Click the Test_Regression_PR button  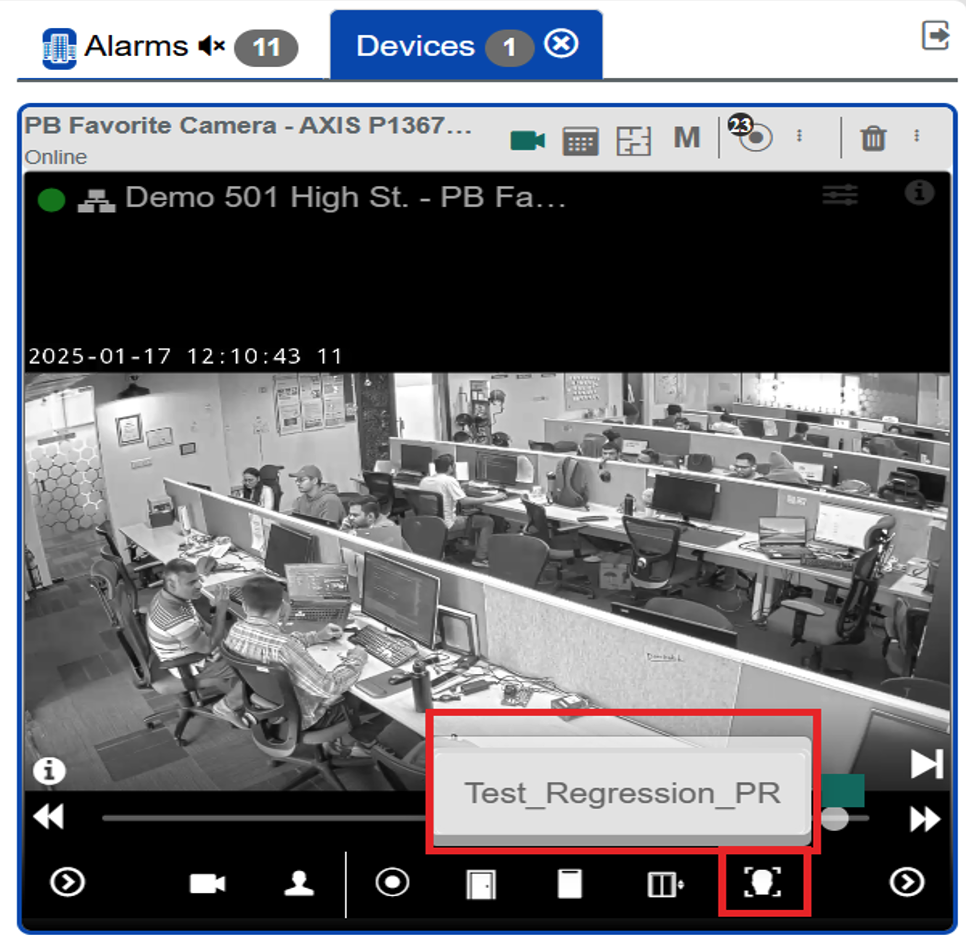(620, 792)
